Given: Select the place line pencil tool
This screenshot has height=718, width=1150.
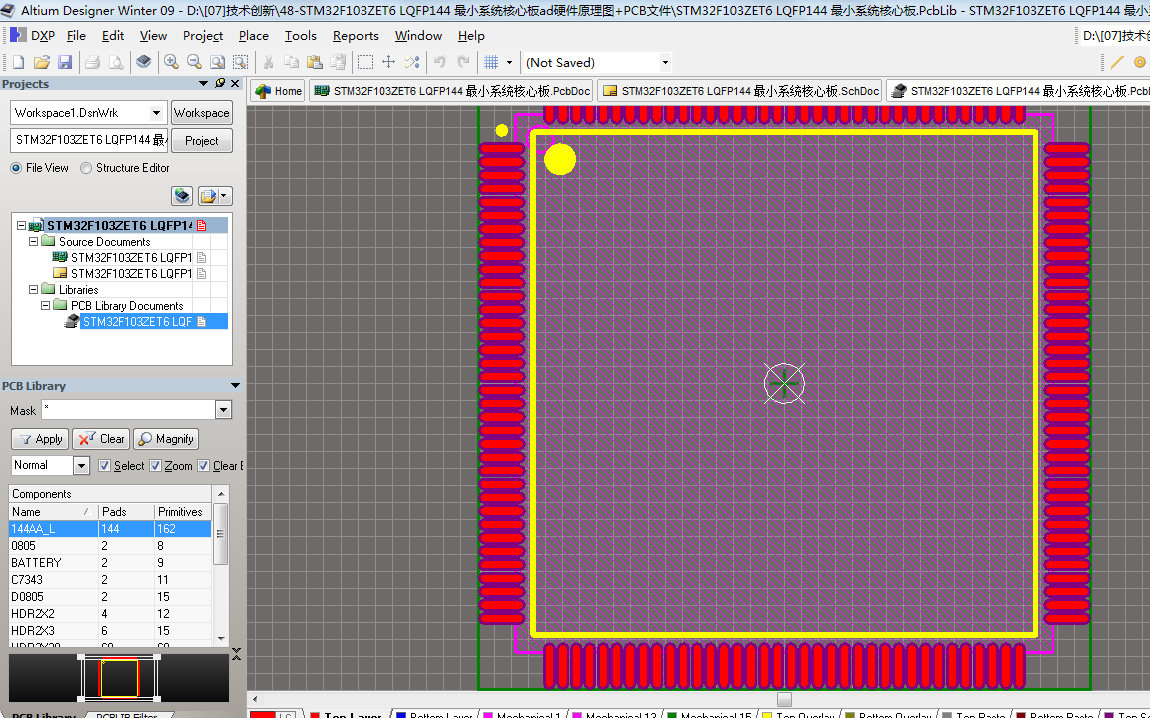Looking at the screenshot, I should [x=1116, y=62].
